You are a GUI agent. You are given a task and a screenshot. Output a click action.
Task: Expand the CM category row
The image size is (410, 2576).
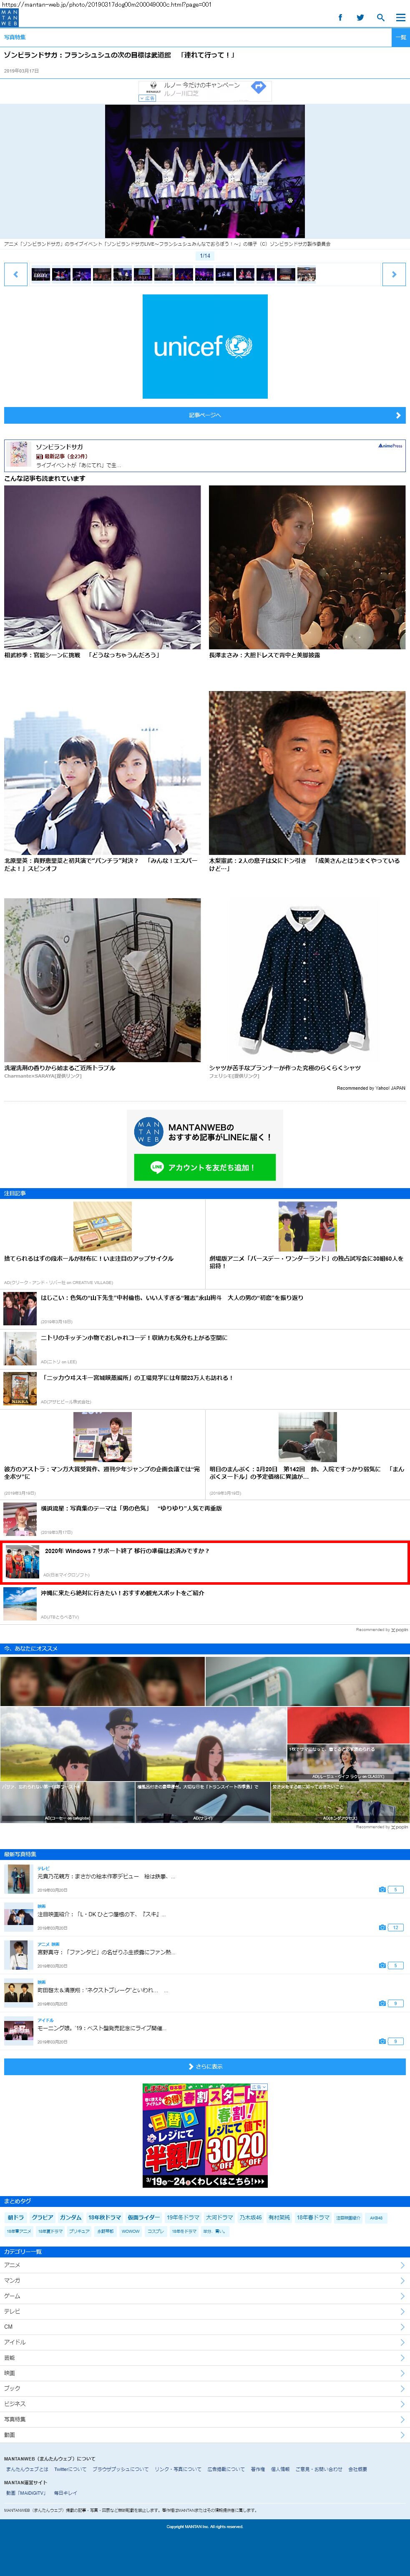(205, 2327)
